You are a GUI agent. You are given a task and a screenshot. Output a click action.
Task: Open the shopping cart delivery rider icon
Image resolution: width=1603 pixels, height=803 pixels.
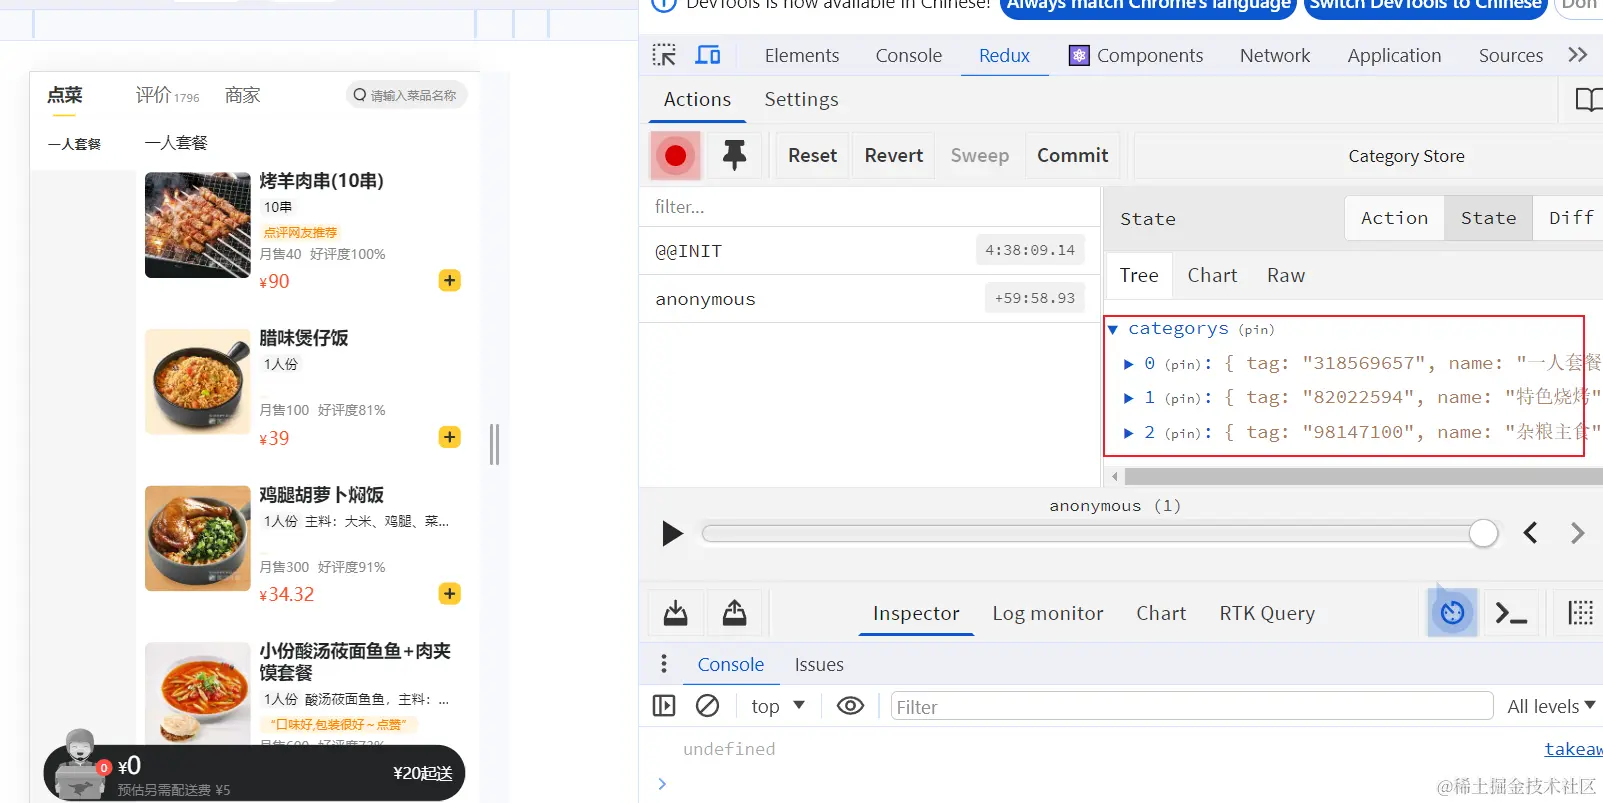pyautogui.click(x=80, y=765)
